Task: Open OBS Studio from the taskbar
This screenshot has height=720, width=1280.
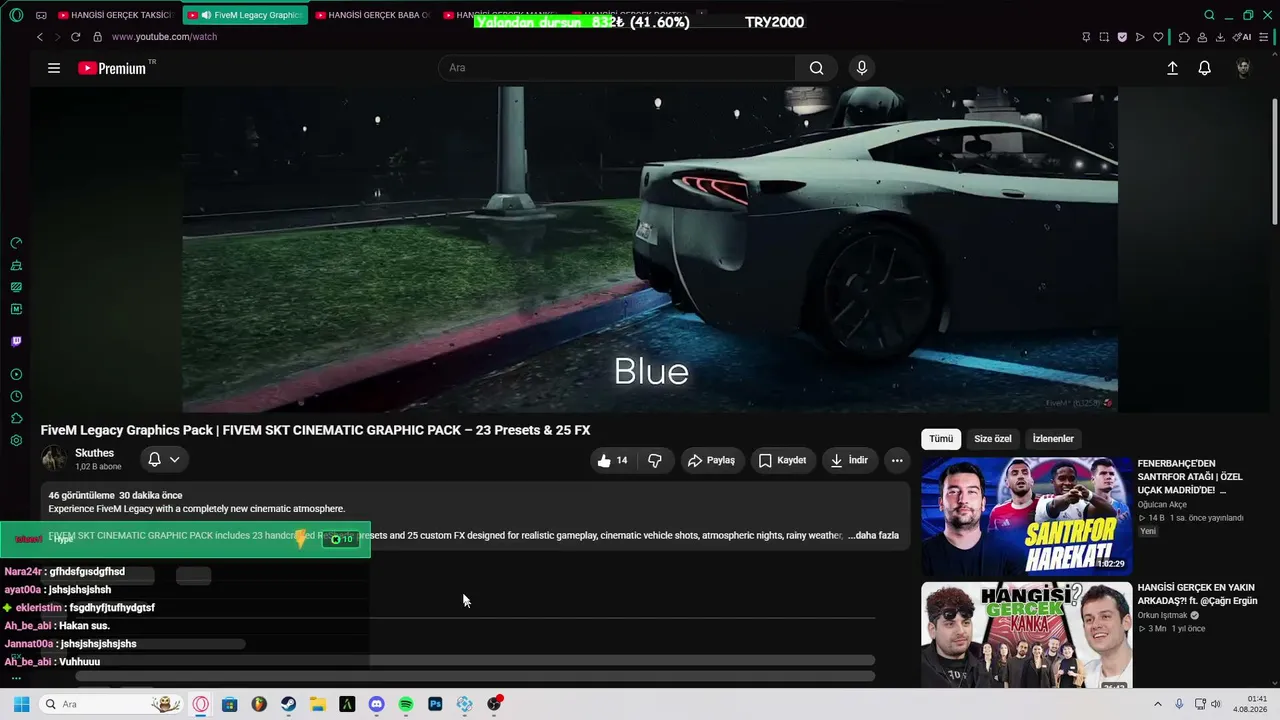Action: coord(494,704)
